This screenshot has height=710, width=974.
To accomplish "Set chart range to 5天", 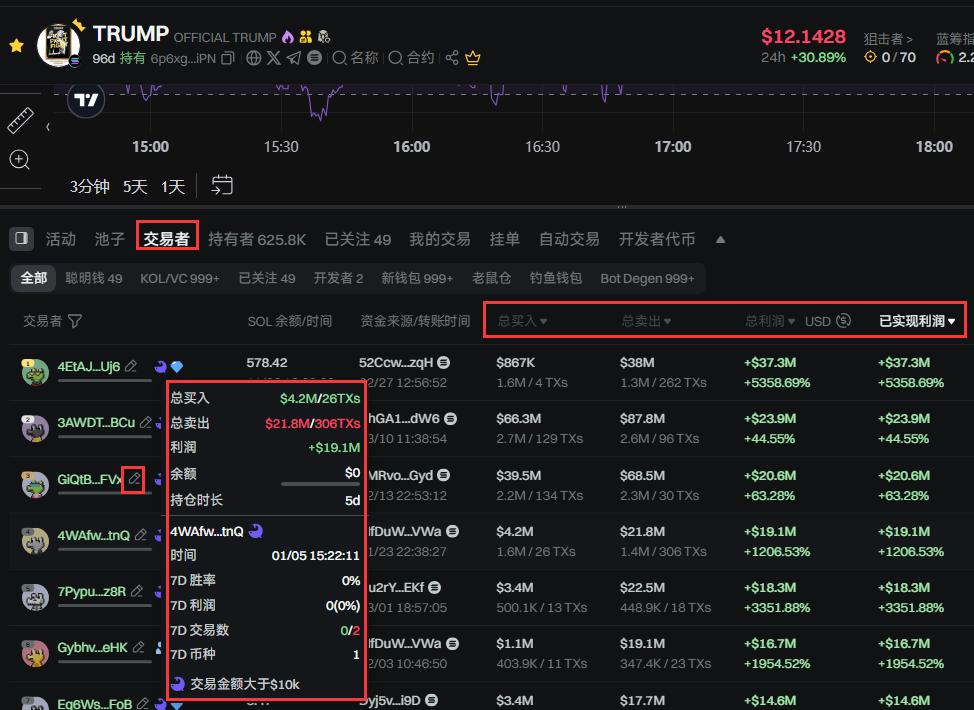I will (135, 186).
